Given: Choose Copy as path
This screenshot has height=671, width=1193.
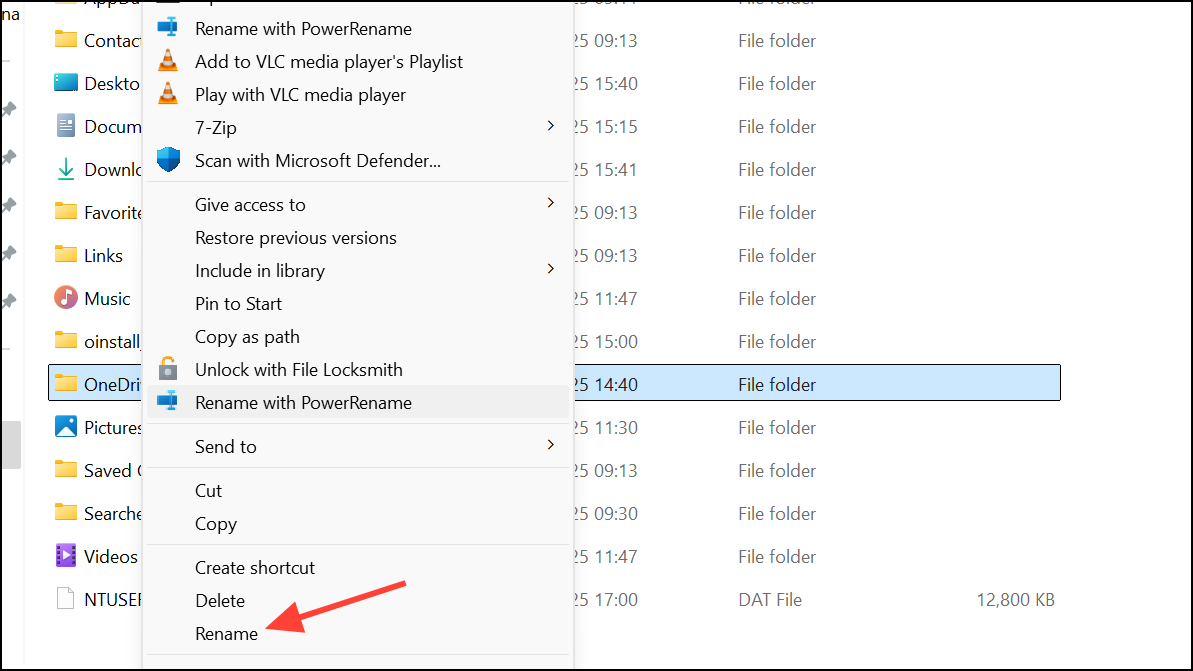Looking at the screenshot, I should pyautogui.click(x=247, y=336).
